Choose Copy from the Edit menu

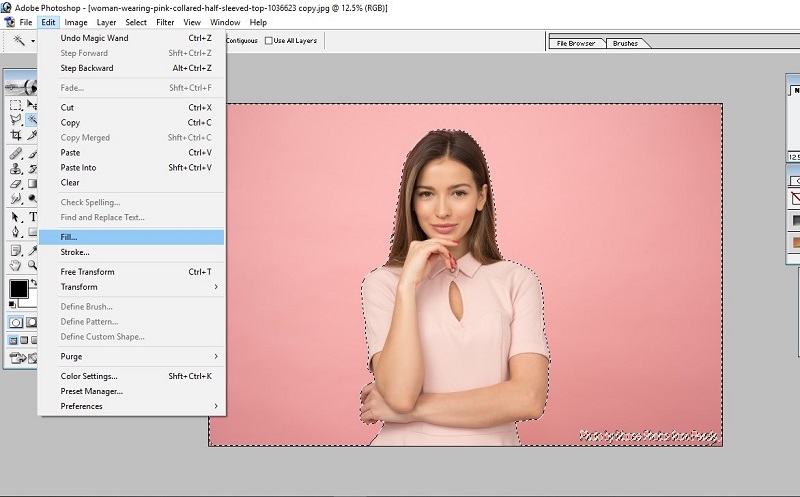(x=131, y=122)
